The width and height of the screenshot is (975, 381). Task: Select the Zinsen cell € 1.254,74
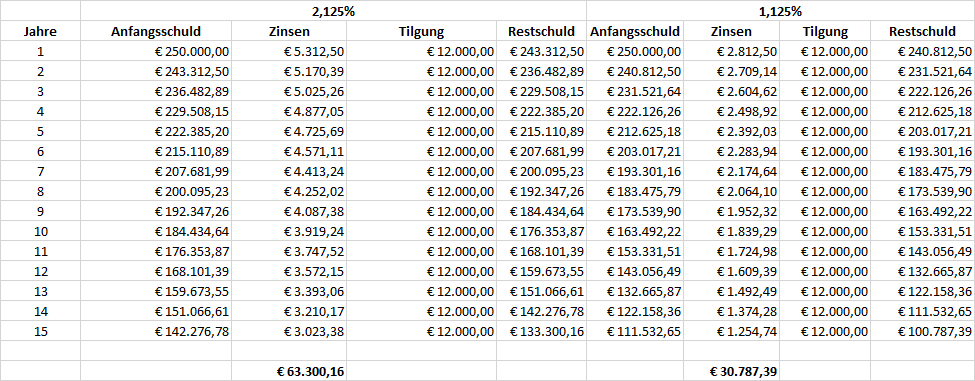tap(731, 332)
